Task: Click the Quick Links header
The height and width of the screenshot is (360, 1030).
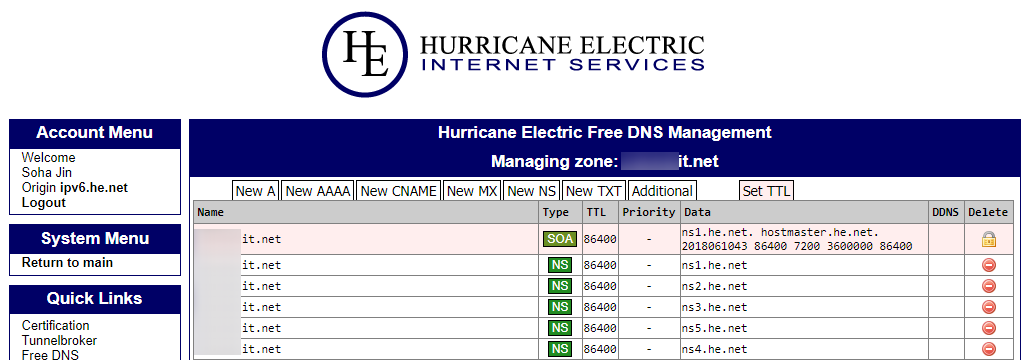Action: pyautogui.click(x=95, y=298)
